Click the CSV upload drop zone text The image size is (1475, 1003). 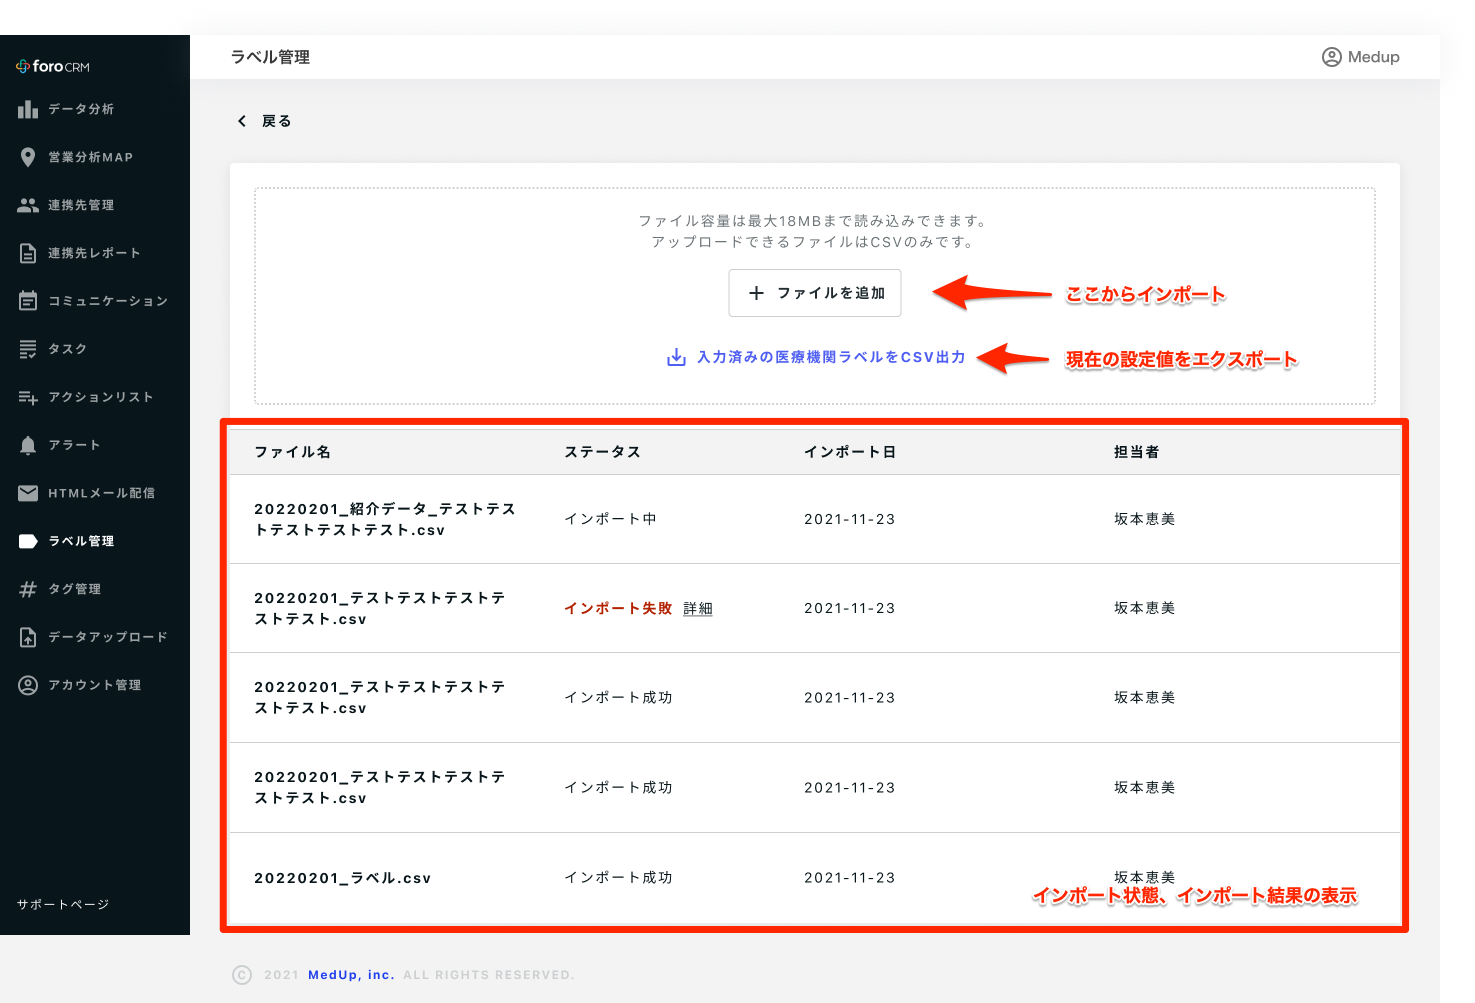click(814, 231)
